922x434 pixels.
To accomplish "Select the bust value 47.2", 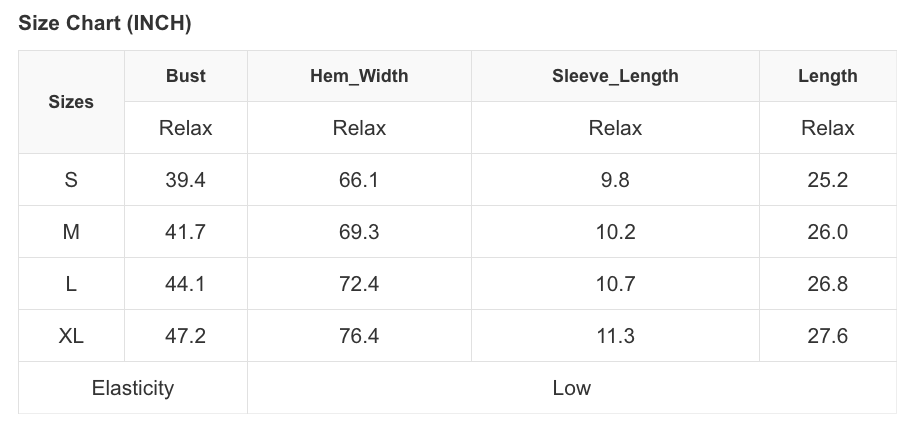I will [x=186, y=336].
